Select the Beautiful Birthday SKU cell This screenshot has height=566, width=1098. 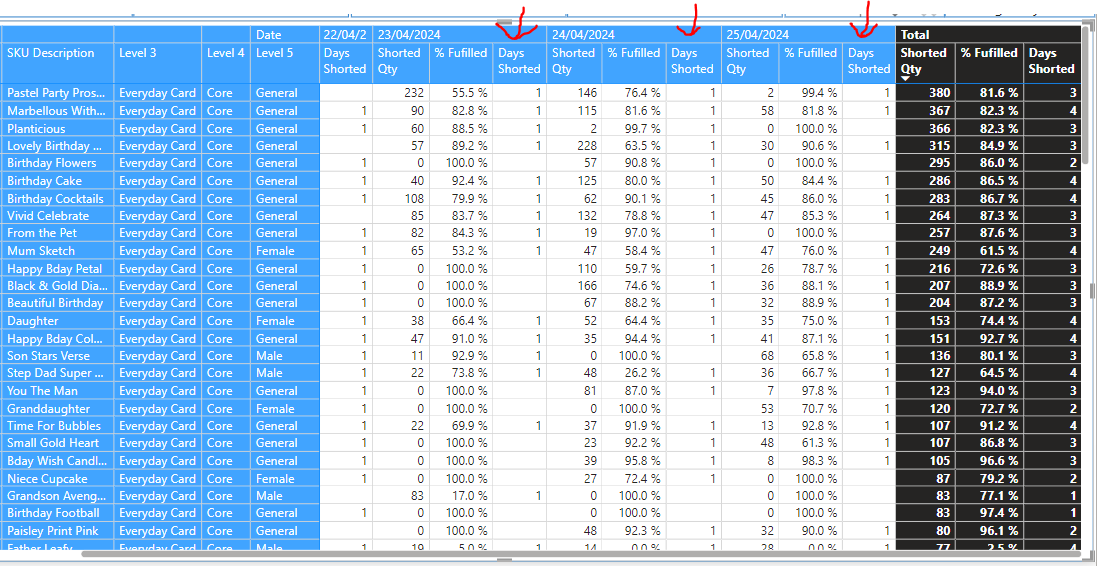click(55, 303)
